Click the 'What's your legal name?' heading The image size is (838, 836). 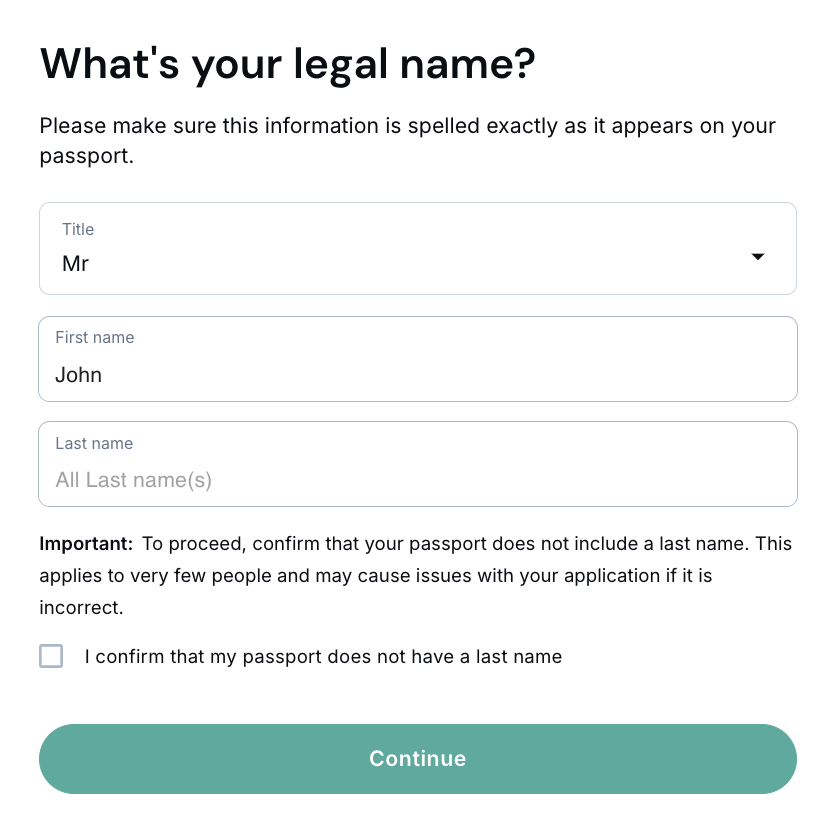click(288, 65)
